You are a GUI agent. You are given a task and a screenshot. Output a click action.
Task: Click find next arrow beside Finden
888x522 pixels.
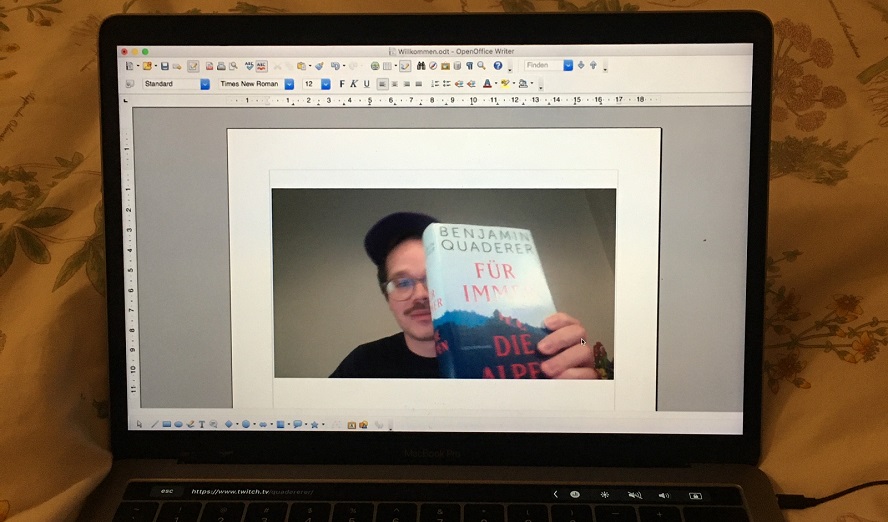click(581, 65)
